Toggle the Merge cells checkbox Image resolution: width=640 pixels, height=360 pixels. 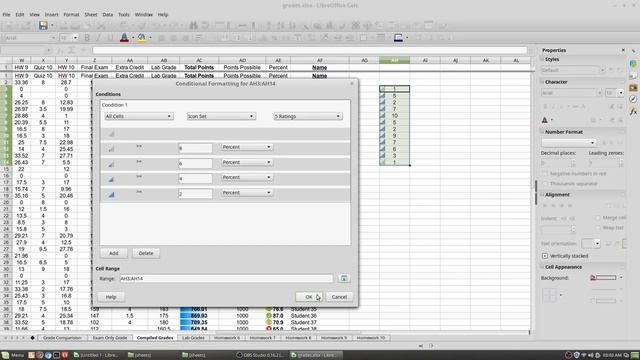[598, 218]
